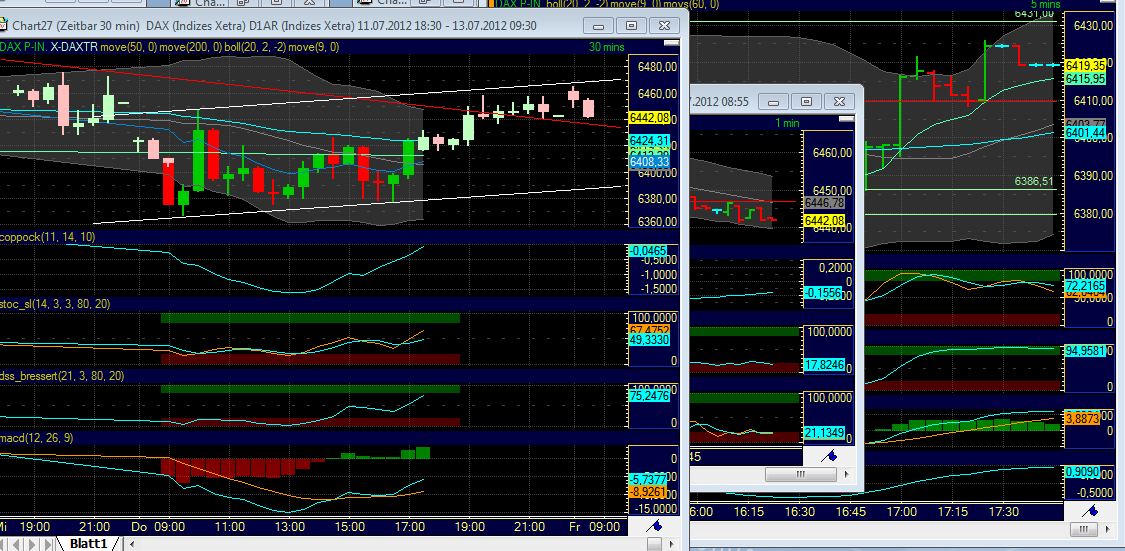The width and height of the screenshot is (1125, 551).
Task: Click the 17,8246 value in 1 min chart
Action: point(825,364)
